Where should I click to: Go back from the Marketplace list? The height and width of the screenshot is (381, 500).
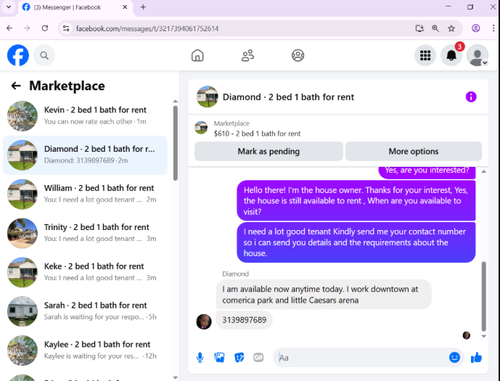point(16,86)
